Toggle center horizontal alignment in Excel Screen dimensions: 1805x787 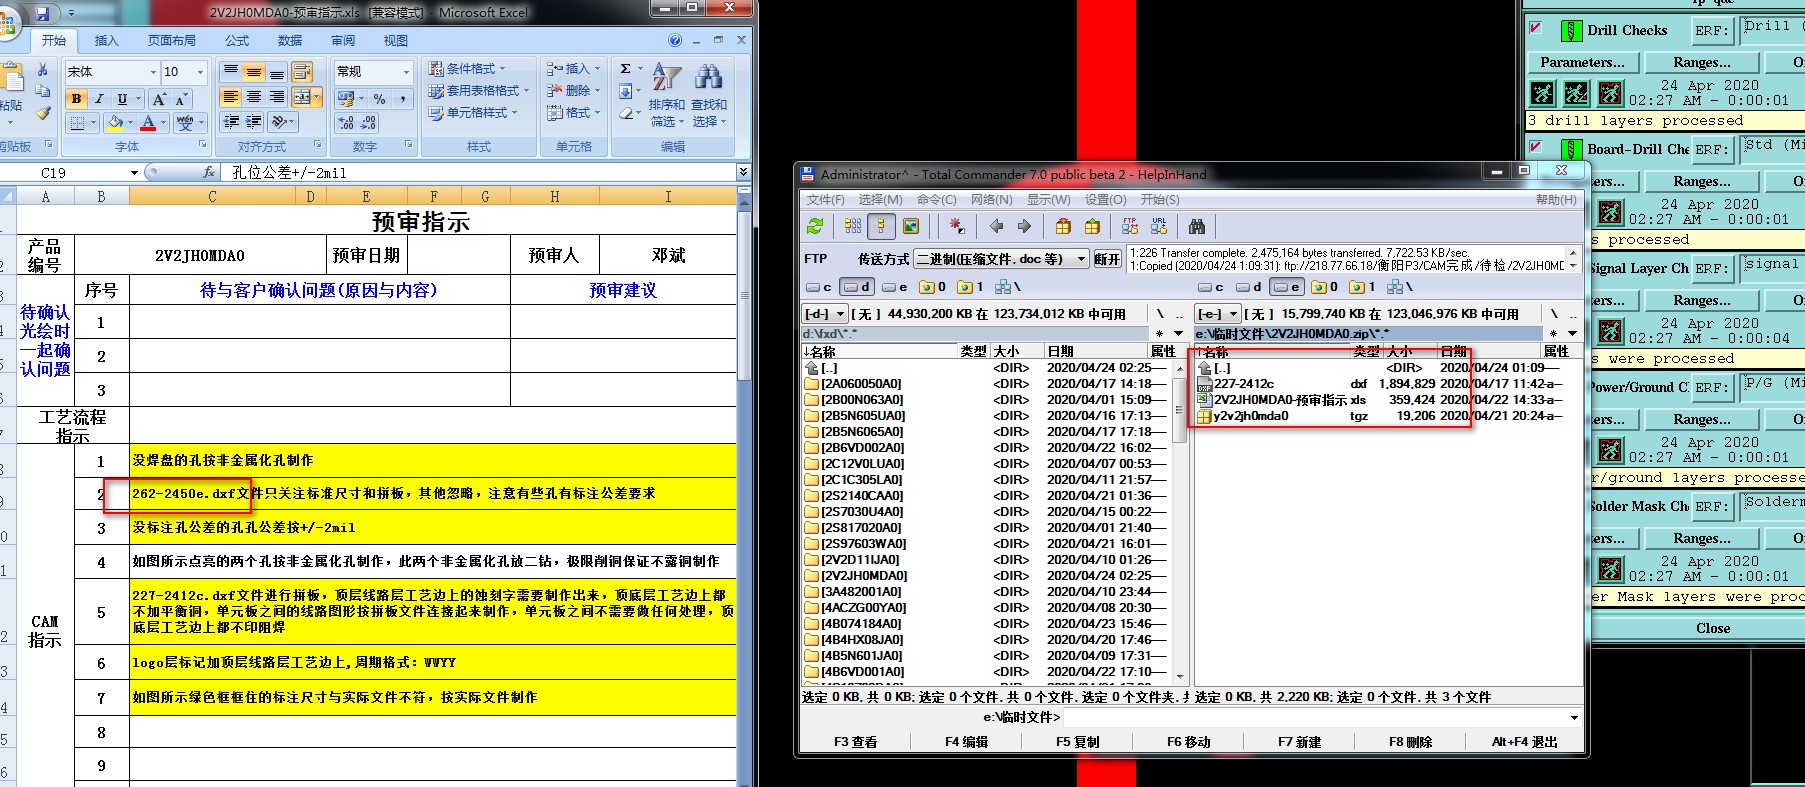(254, 97)
